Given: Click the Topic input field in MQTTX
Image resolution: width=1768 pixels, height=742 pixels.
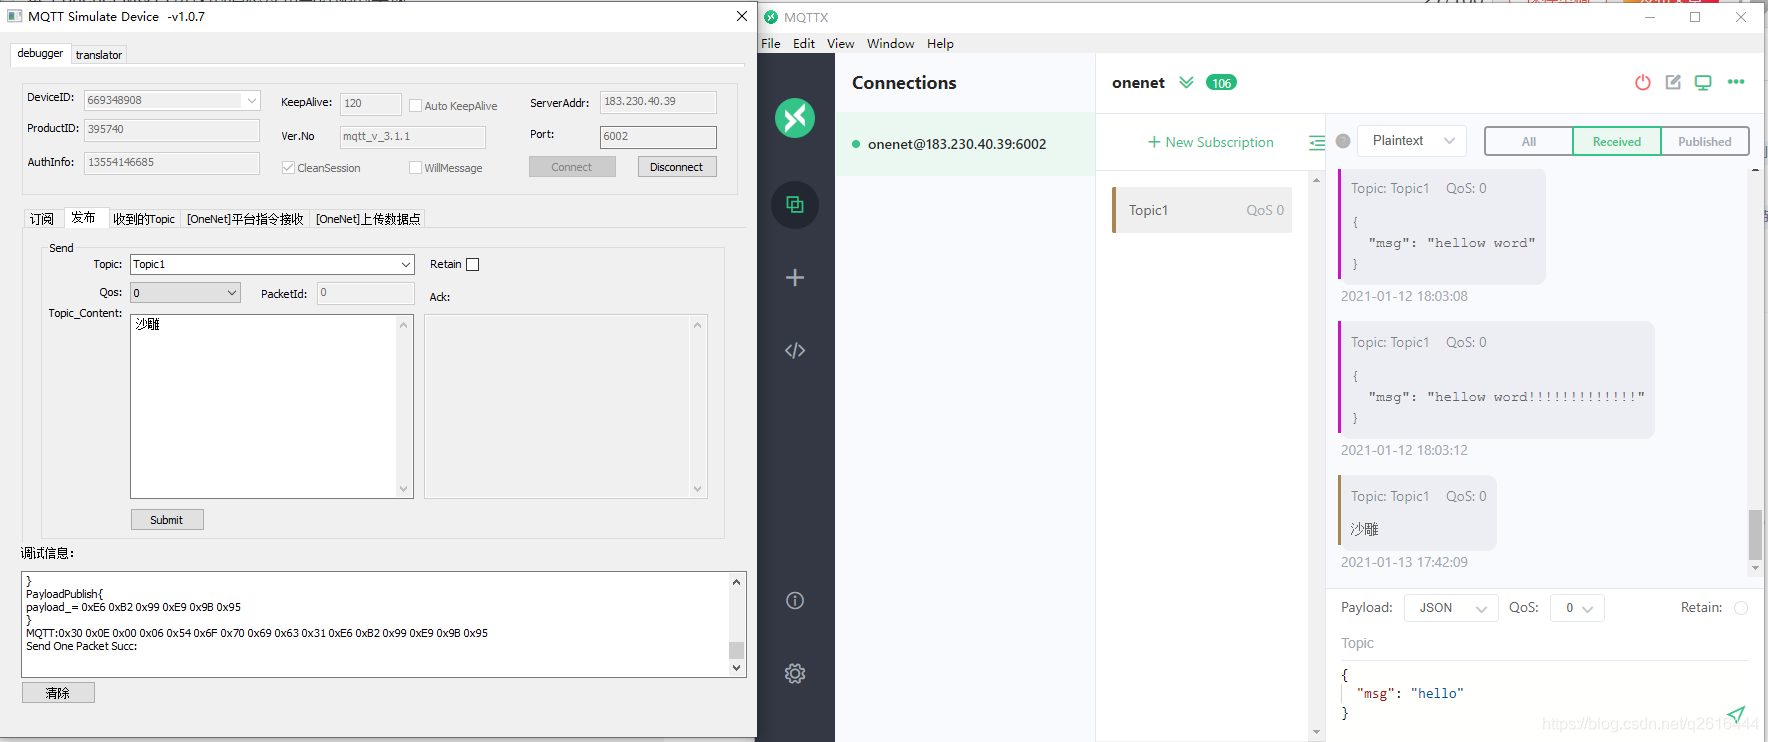Looking at the screenshot, I should (1544, 643).
